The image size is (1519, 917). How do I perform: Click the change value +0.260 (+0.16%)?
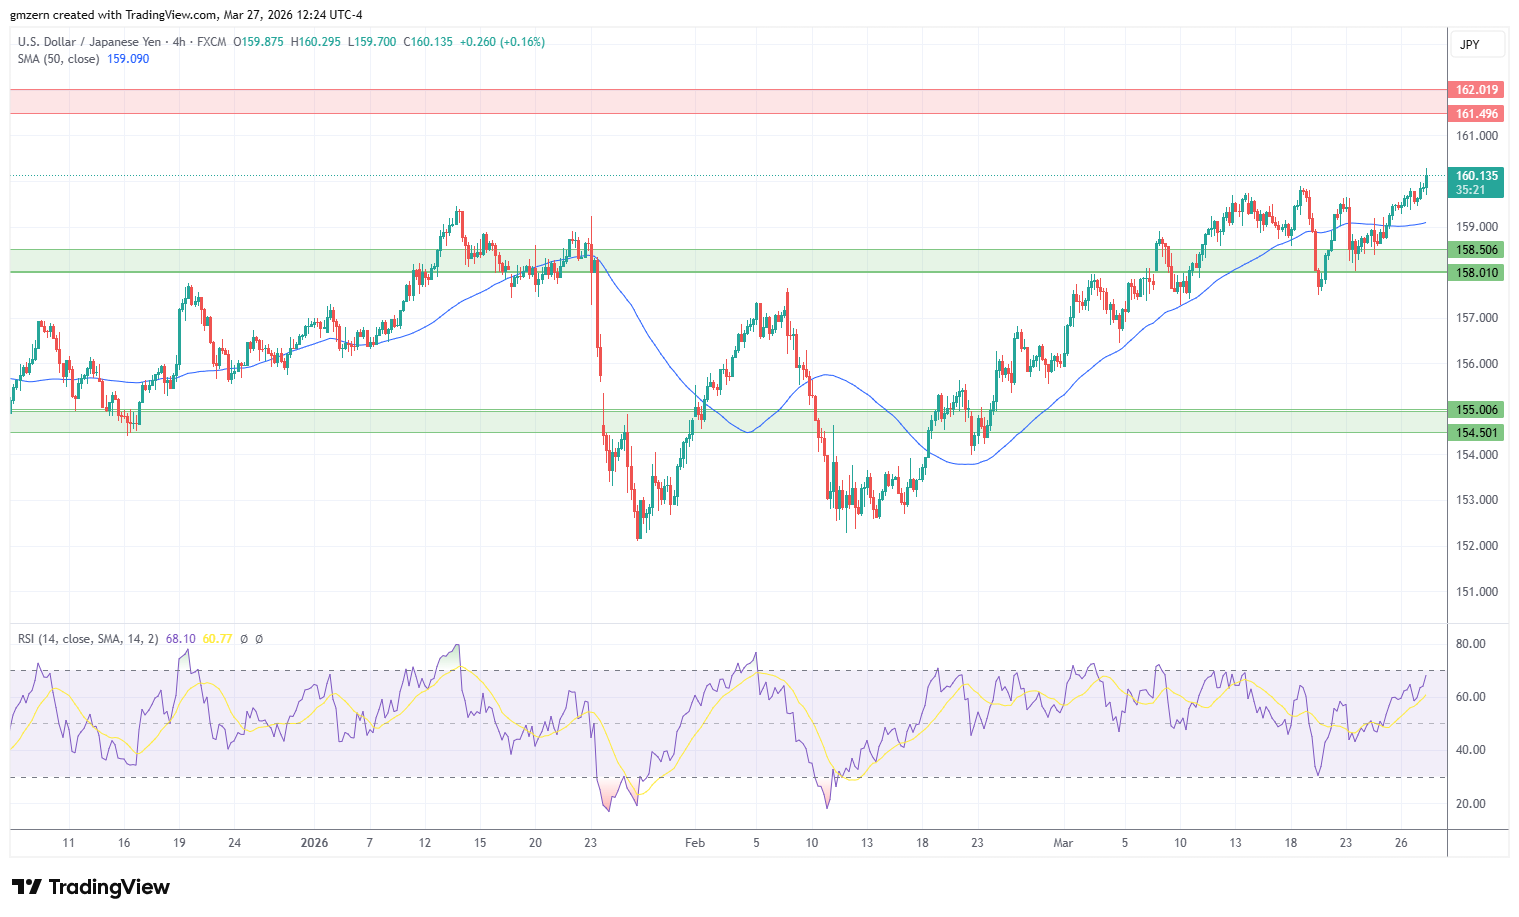coord(502,42)
